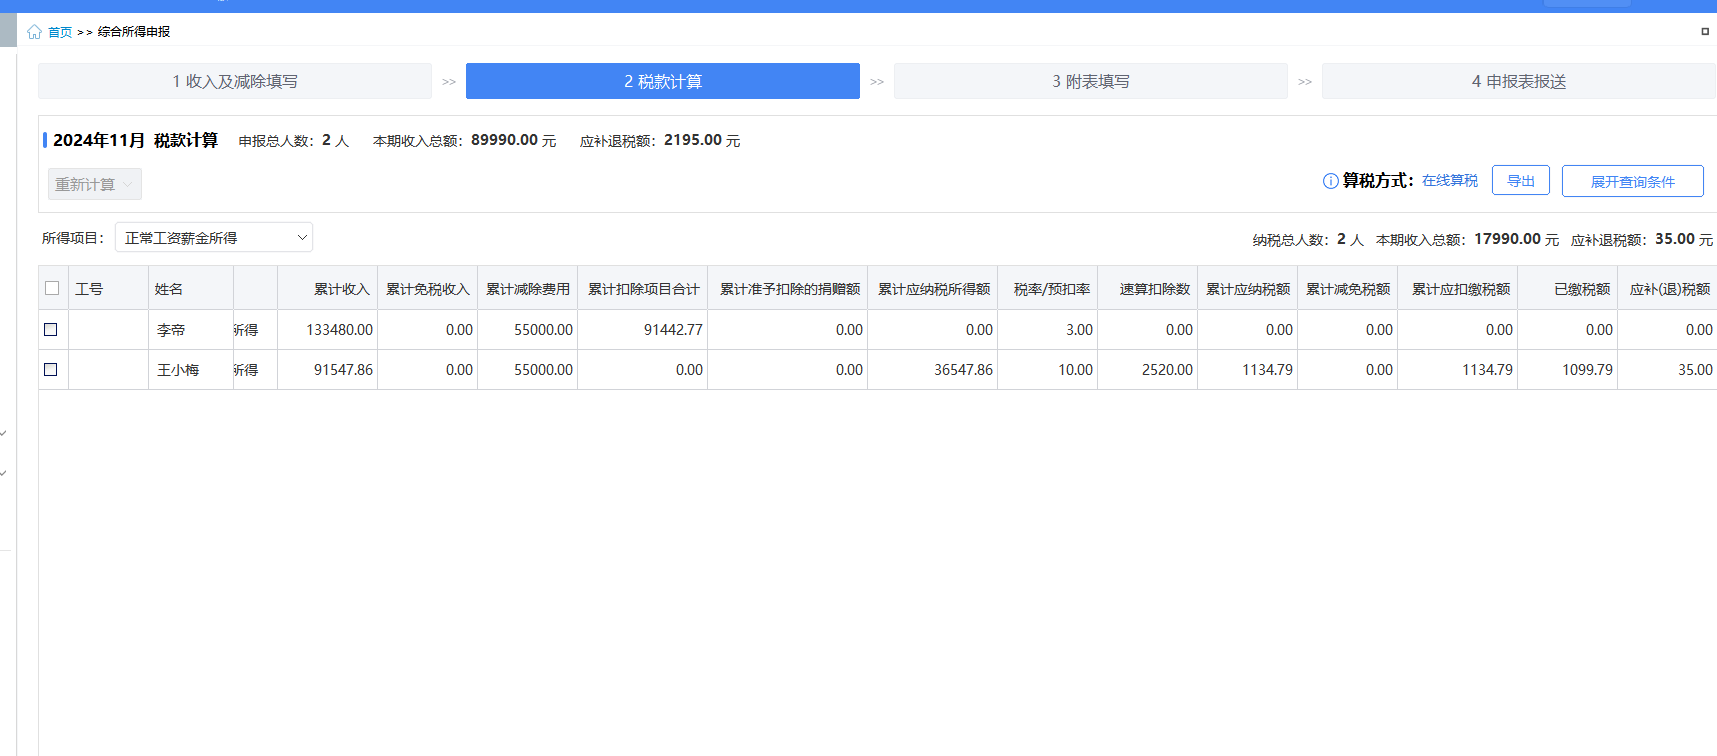Go to step 1 收入及减除填写
1717x756 pixels.
point(235,81)
